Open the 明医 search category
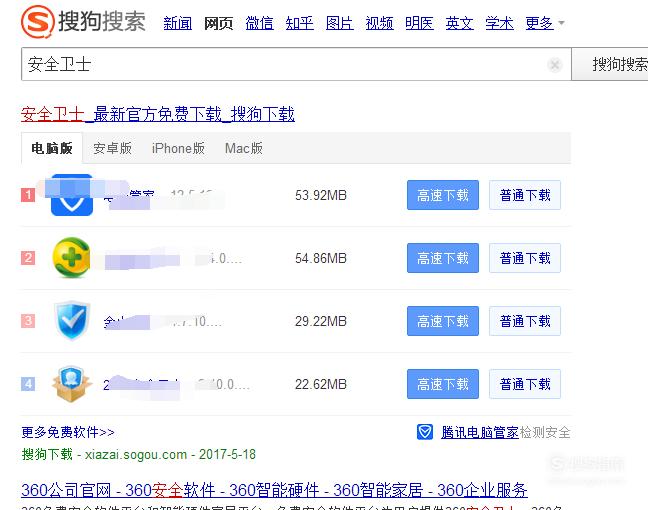648x510 pixels. [x=419, y=23]
